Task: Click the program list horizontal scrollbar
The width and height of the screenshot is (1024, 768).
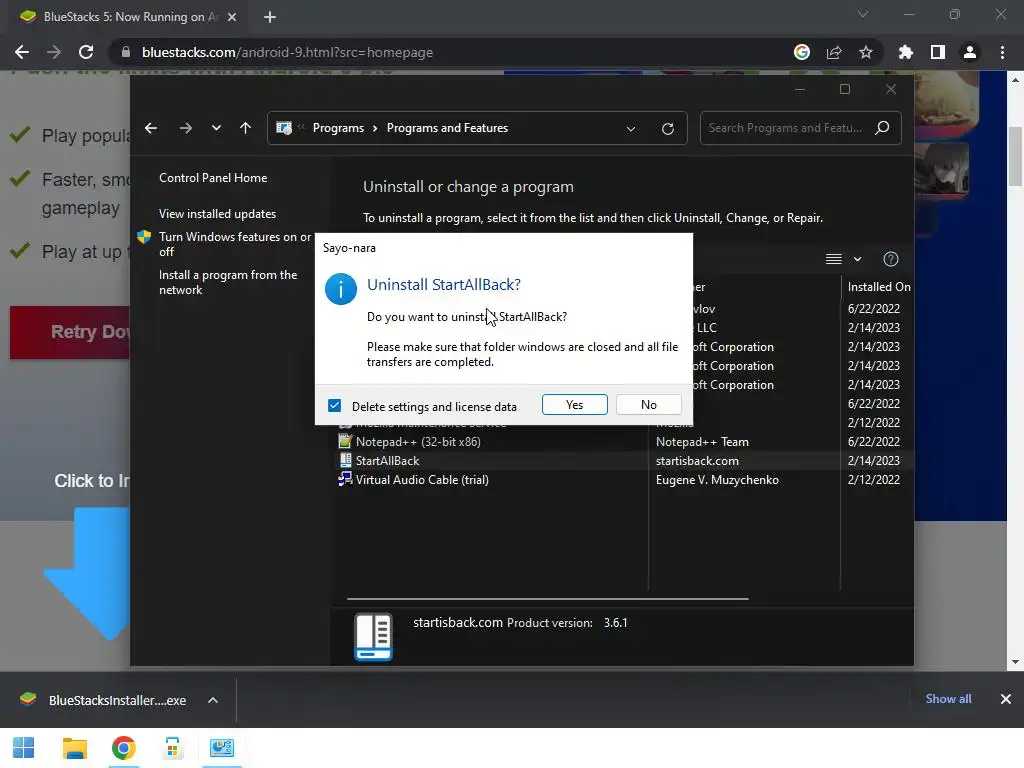Action: 547,598
